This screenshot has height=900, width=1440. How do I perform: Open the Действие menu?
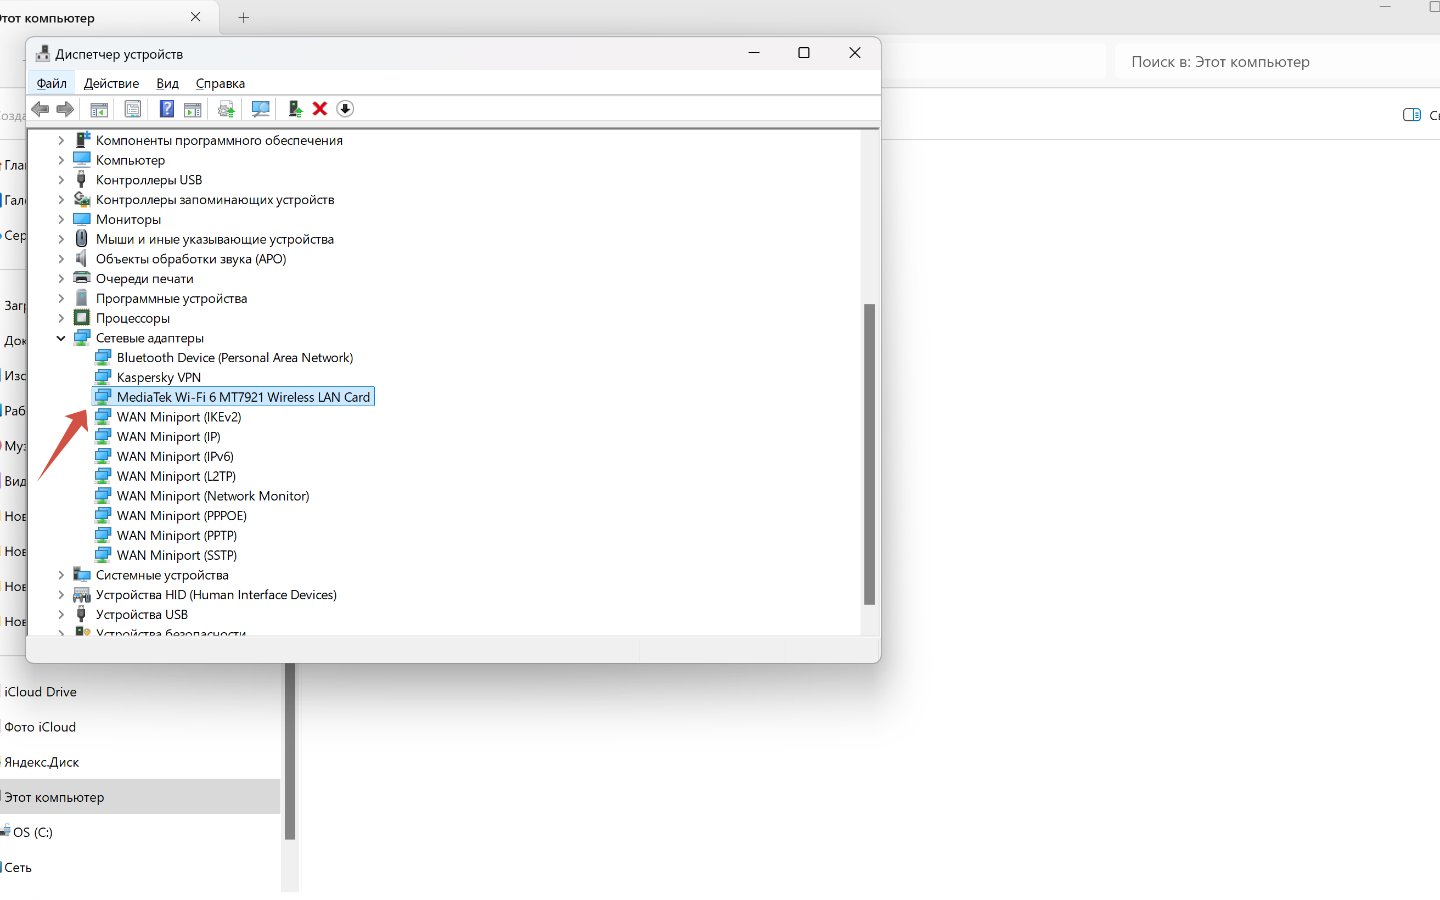point(111,83)
